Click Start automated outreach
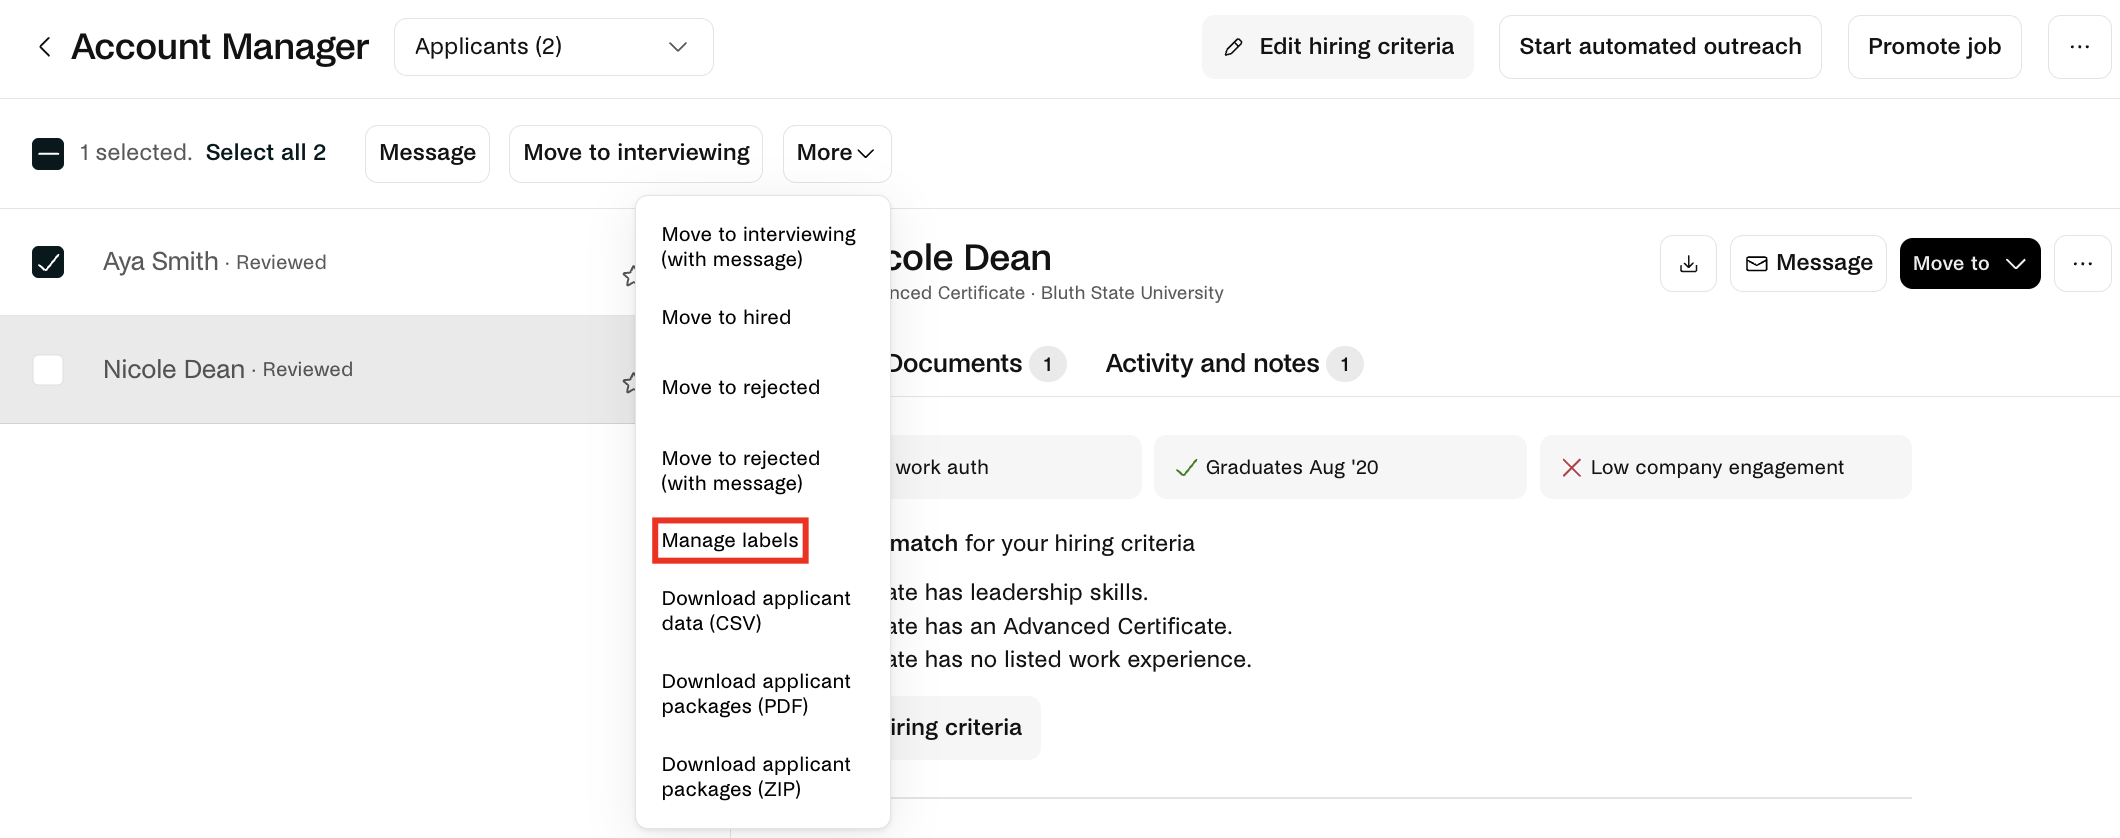The width and height of the screenshot is (2120, 838). coord(1660,47)
